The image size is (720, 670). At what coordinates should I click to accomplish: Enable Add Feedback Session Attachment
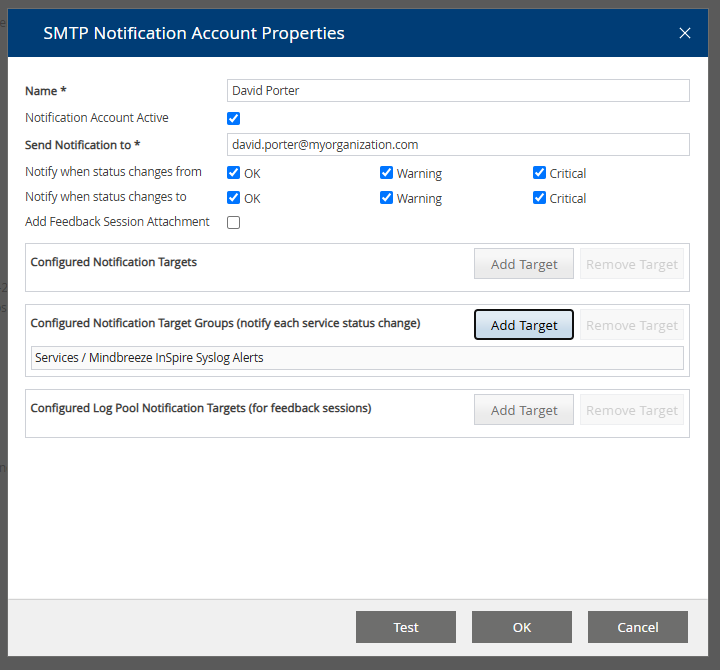tap(234, 222)
